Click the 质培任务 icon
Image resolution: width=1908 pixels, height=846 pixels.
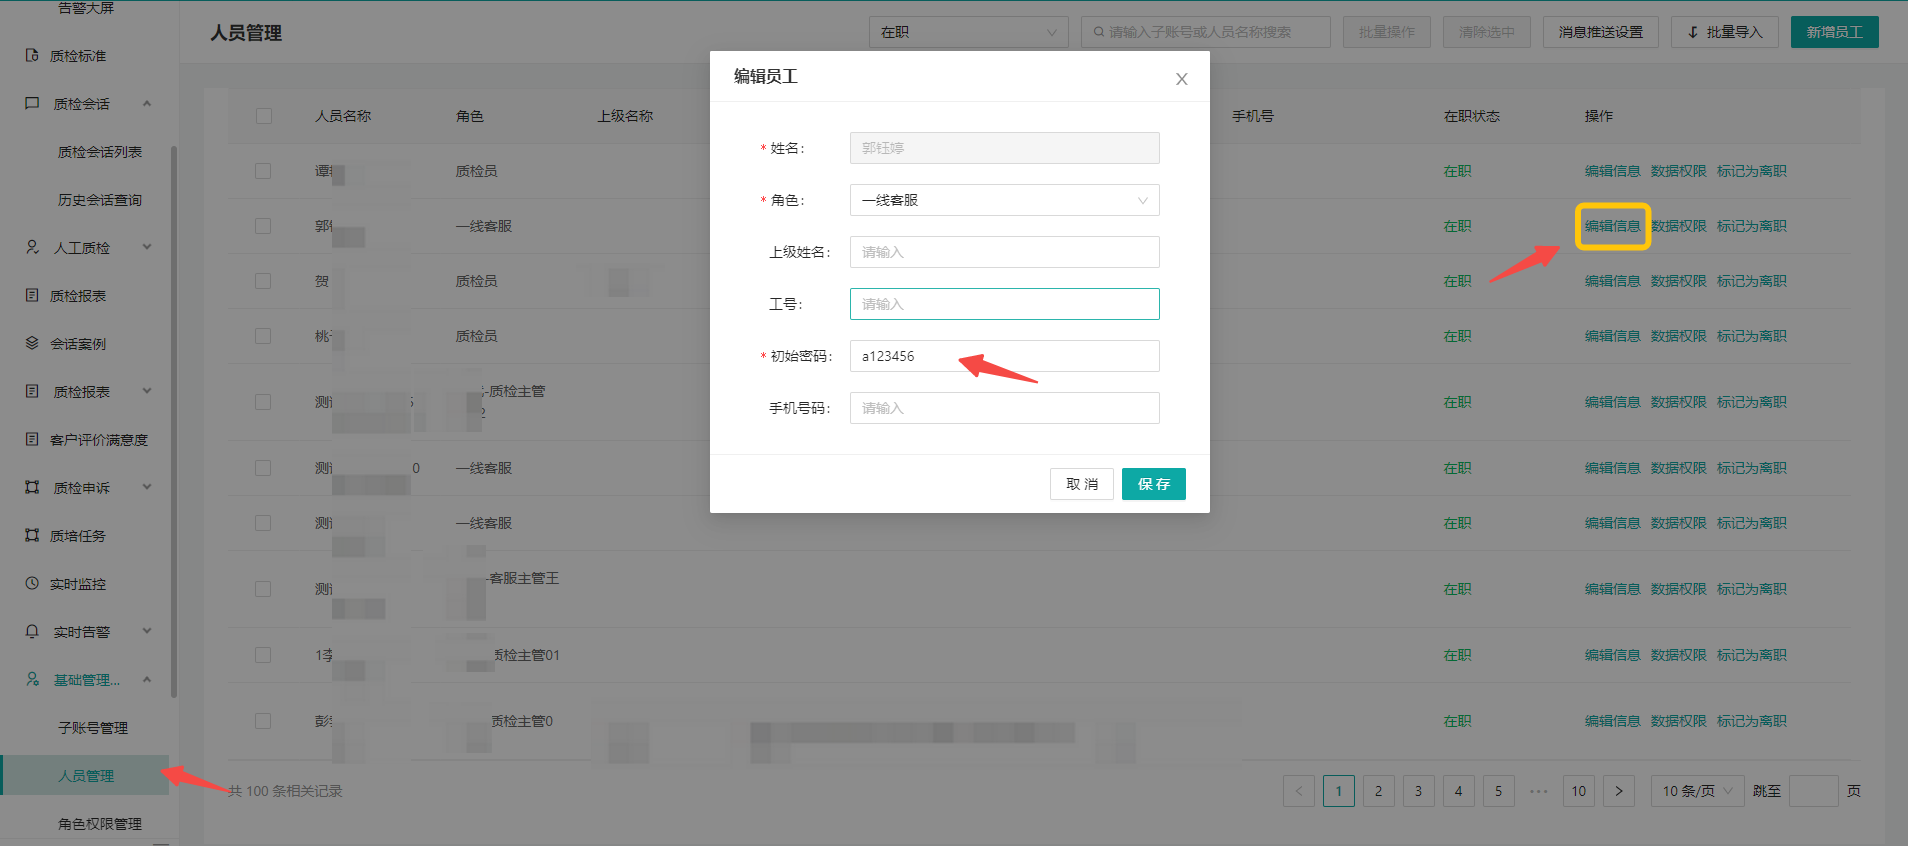click(32, 535)
